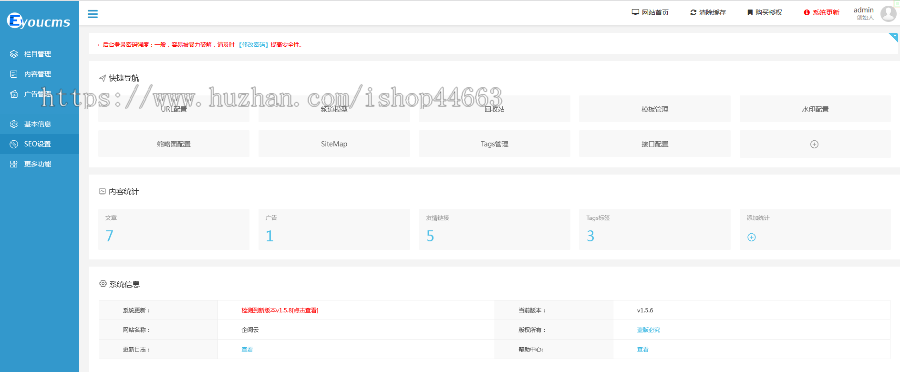Click the bookmark icon for 购买授权
Screen dimensions: 900x372
[x=750, y=12]
